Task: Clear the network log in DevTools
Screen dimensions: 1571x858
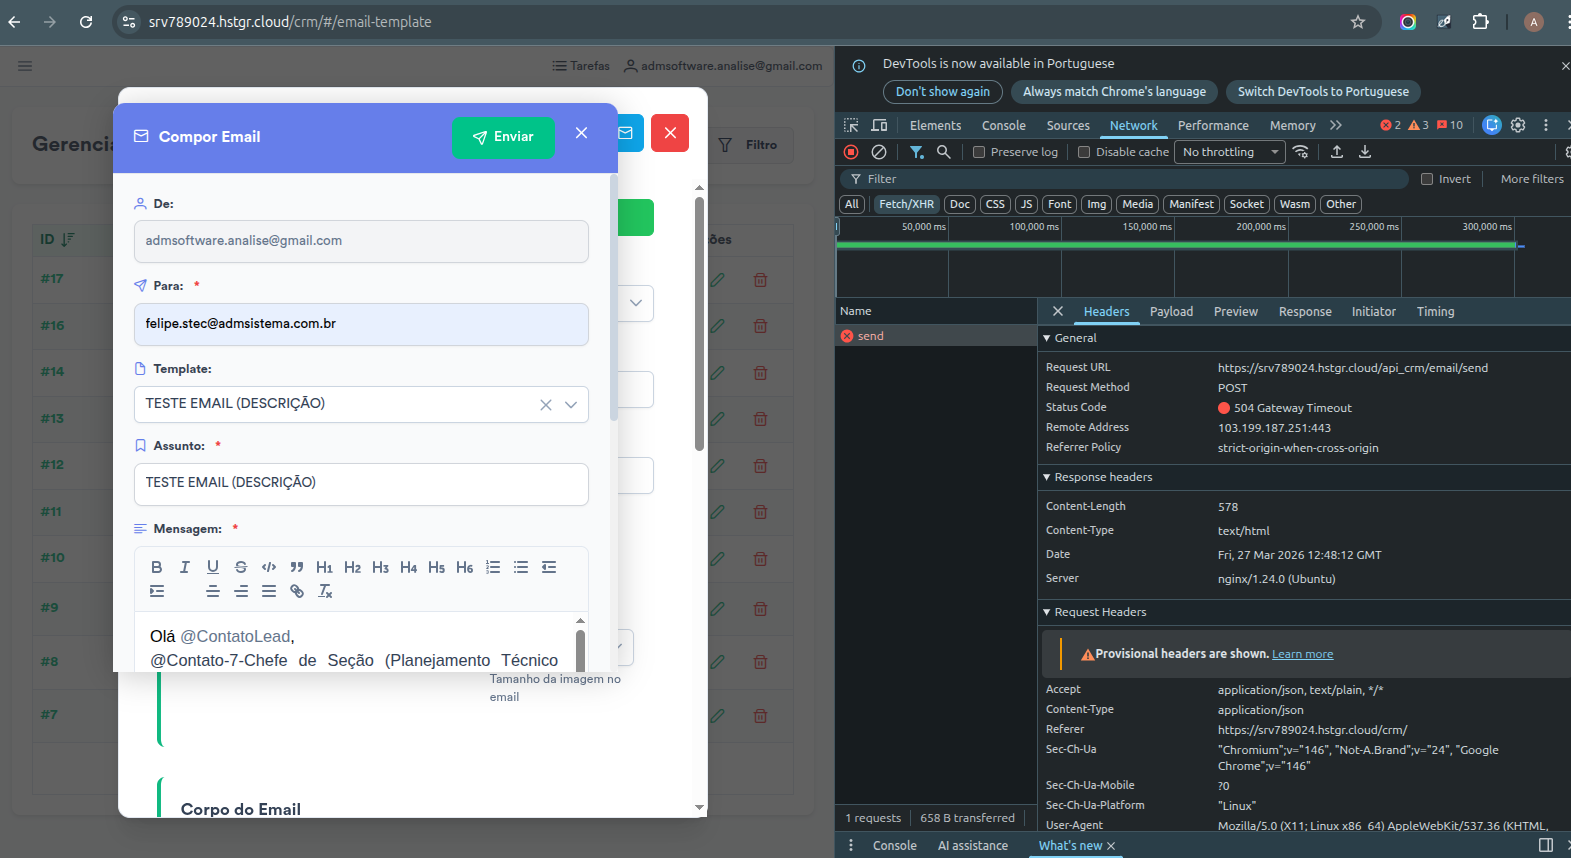Action: click(879, 152)
